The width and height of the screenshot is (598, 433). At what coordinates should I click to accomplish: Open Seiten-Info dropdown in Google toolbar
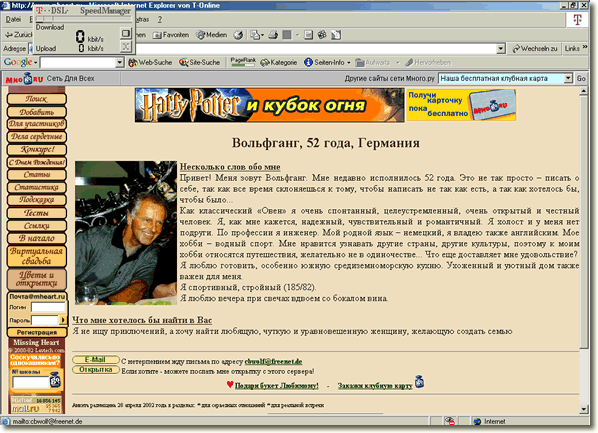[327, 62]
